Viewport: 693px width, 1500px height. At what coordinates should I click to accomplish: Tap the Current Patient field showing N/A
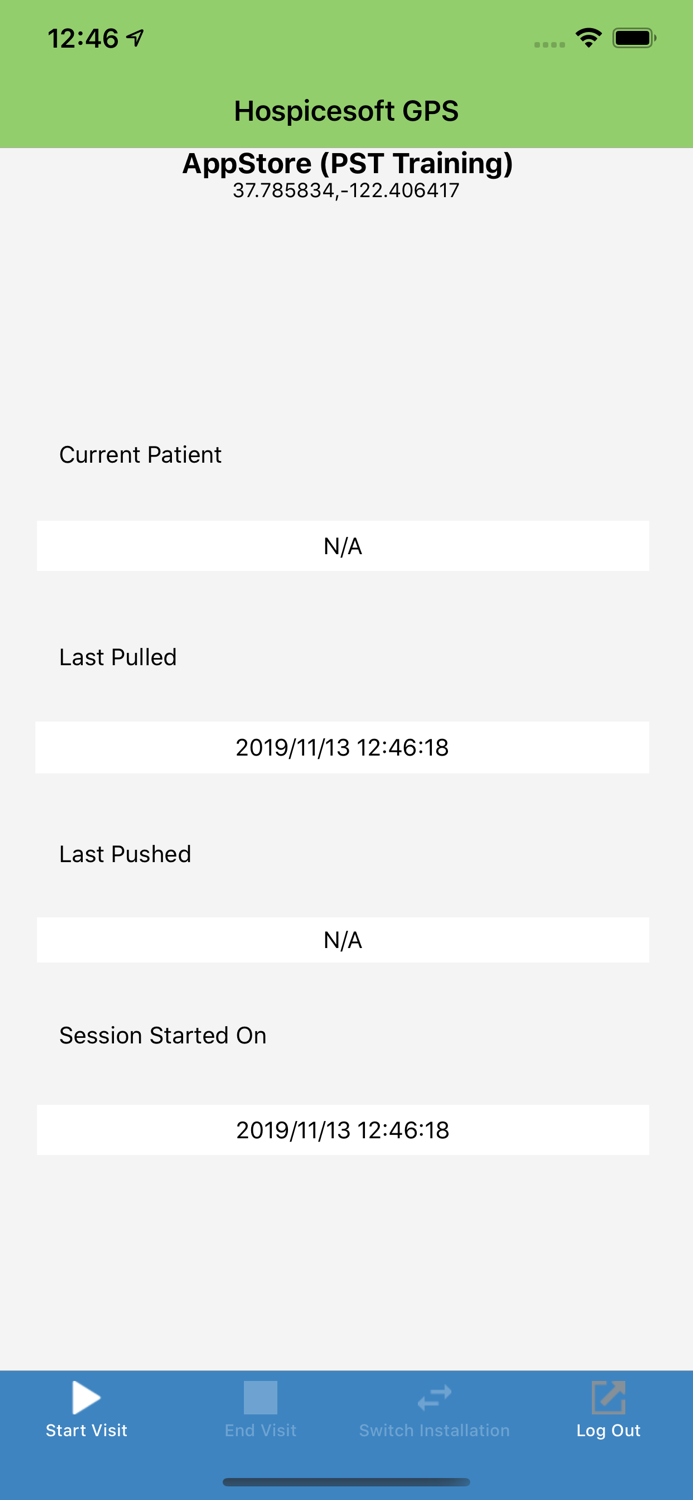tap(342, 546)
